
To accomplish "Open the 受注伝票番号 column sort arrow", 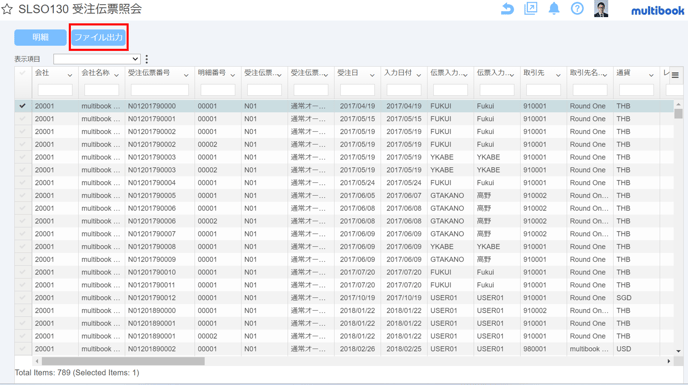I will coord(186,75).
